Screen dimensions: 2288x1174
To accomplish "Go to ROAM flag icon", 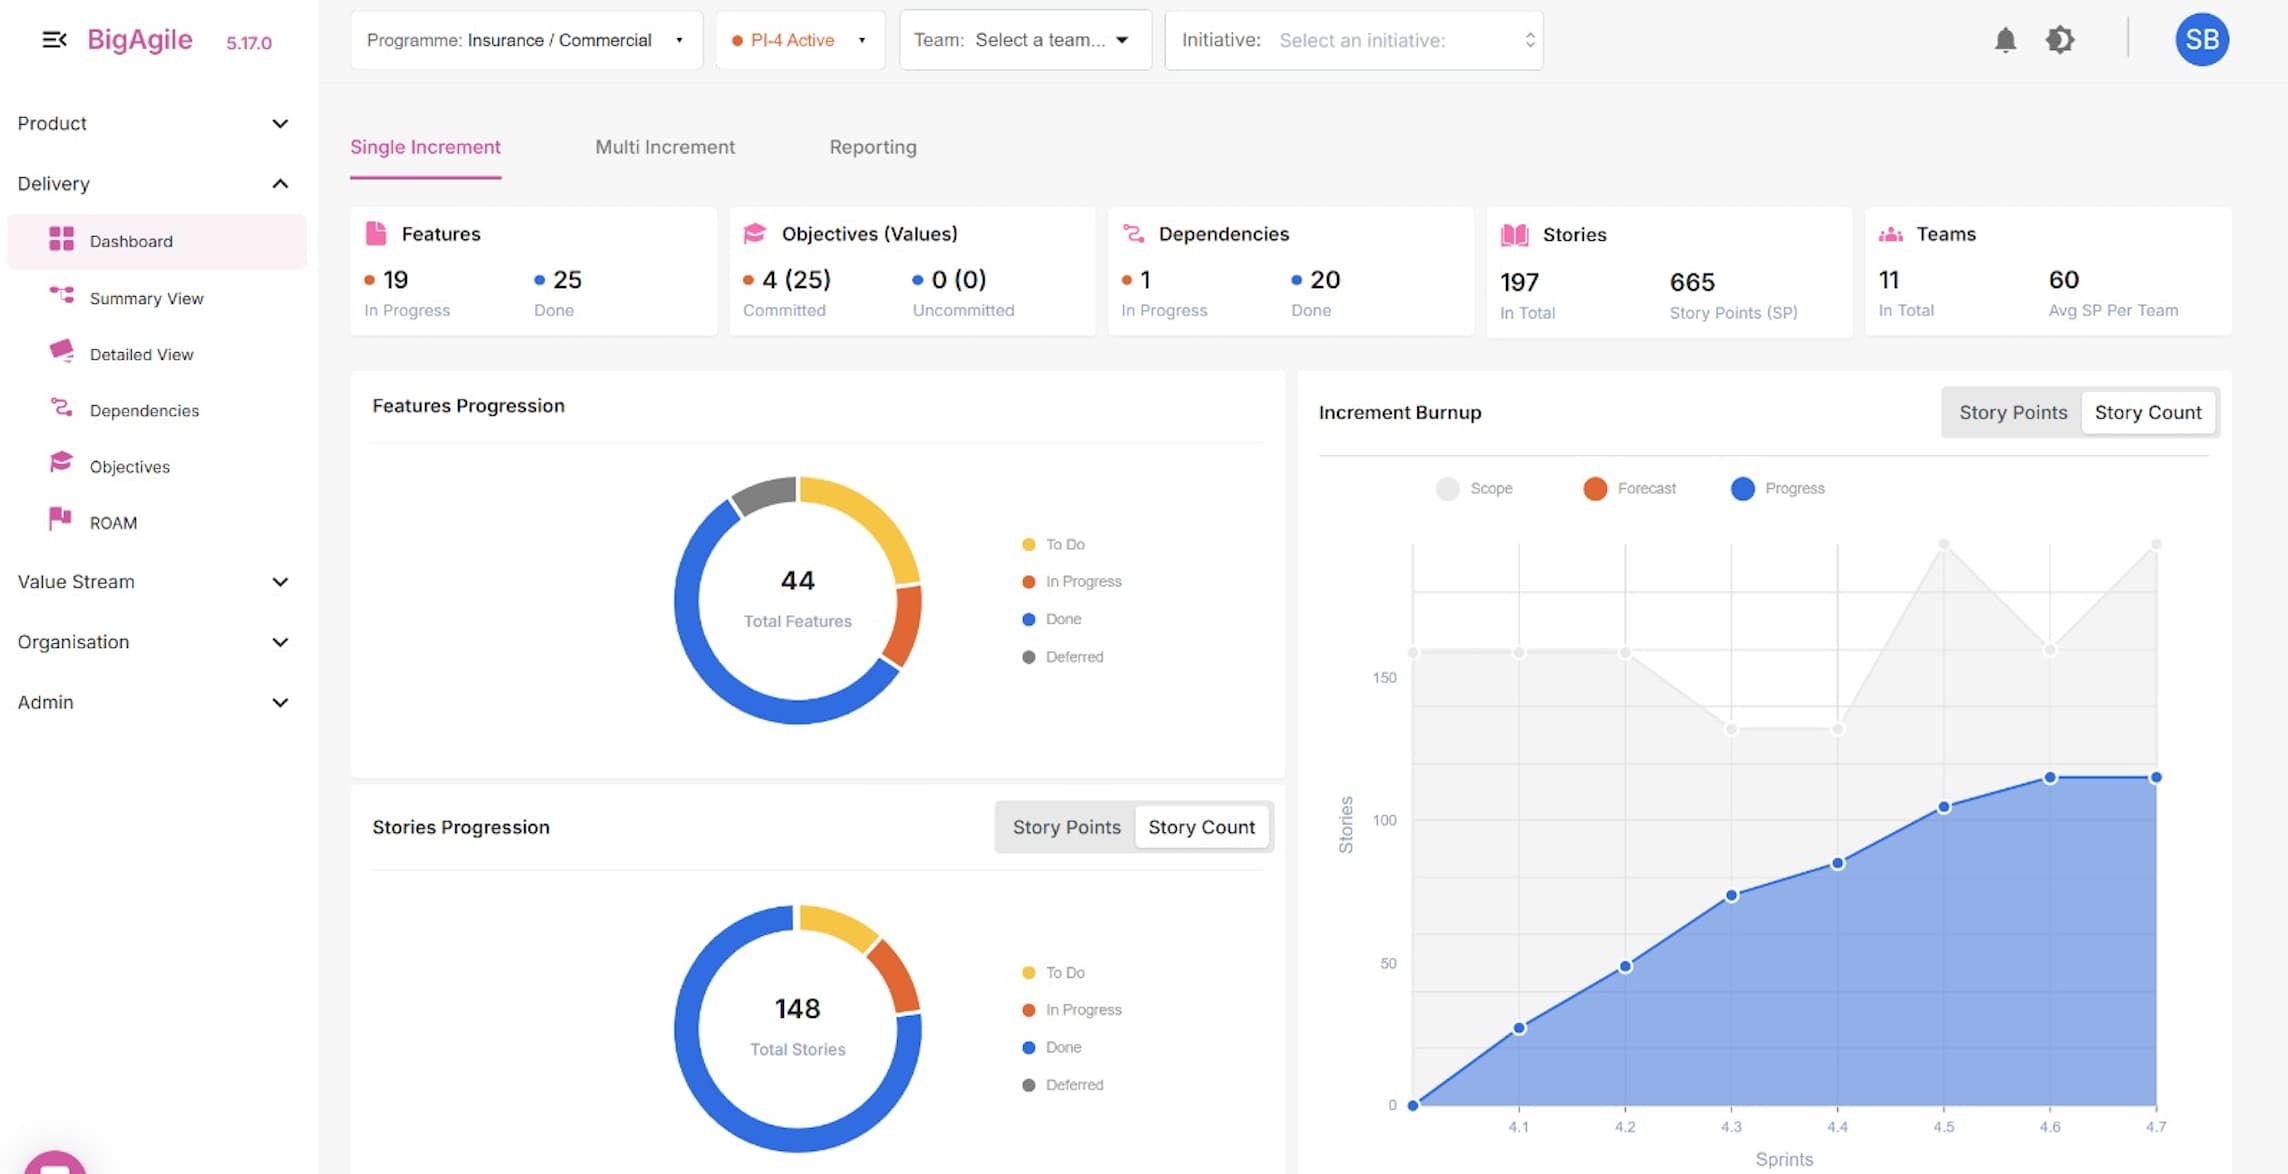I will [x=60, y=519].
